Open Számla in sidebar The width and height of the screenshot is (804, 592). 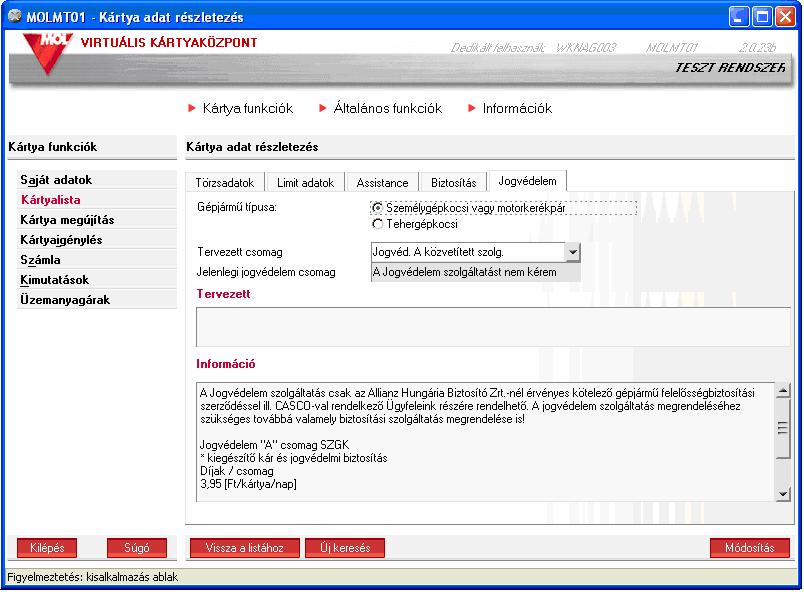(96, 260)
